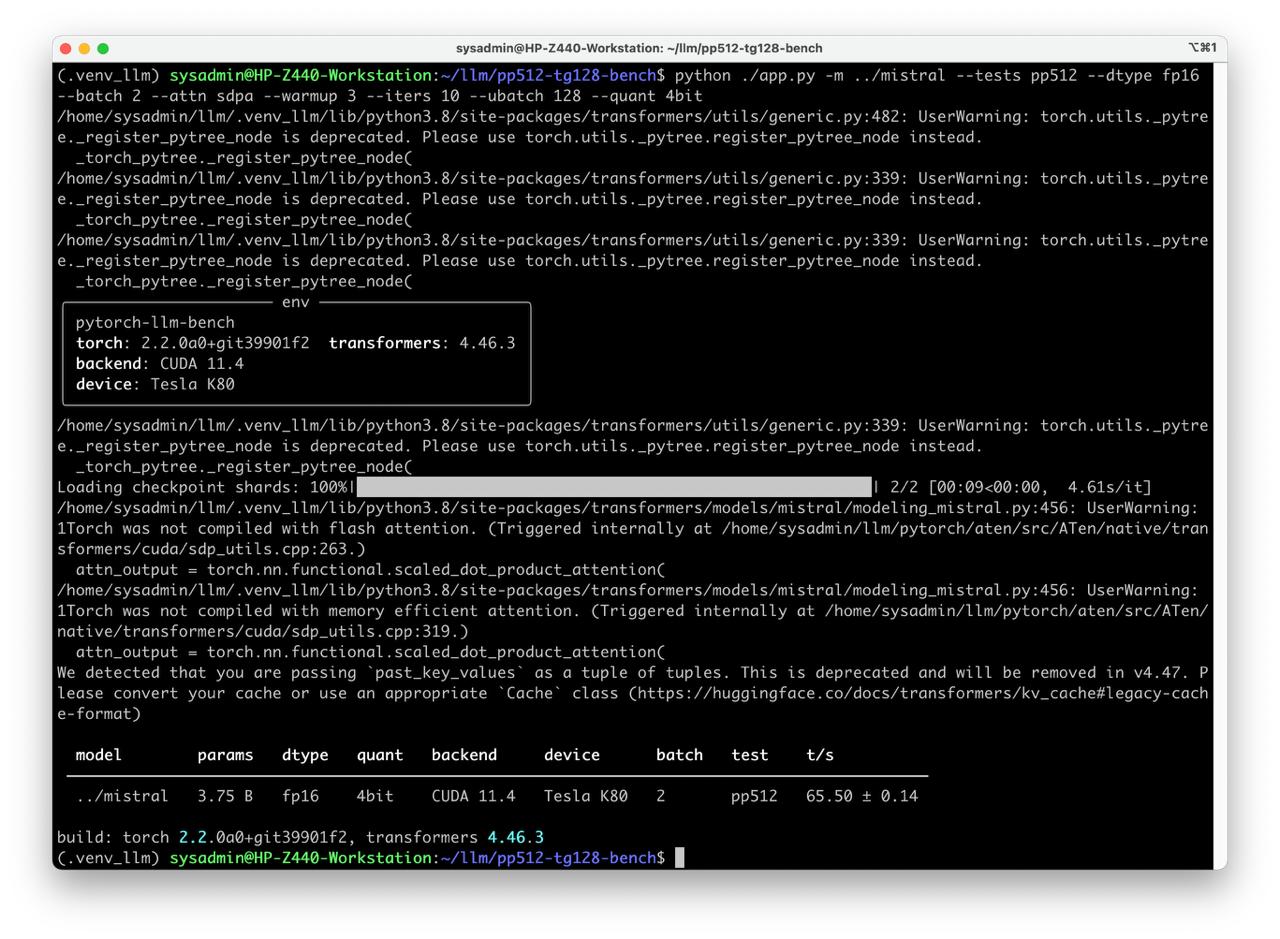The width and height of the screenshot is (1280, 939).
Task: Click 'backend: CUDA 11.4' in env box
Action: tap(160, 364)
